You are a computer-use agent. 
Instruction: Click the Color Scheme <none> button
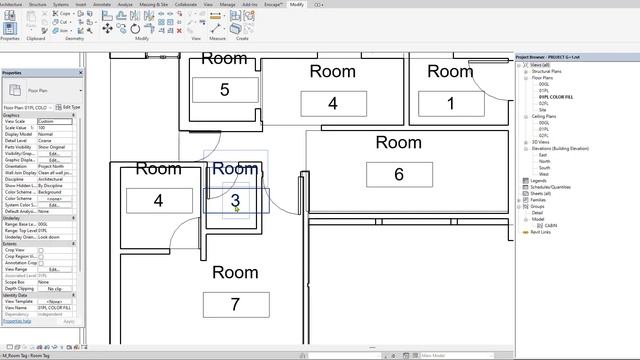tap(54, 199)
